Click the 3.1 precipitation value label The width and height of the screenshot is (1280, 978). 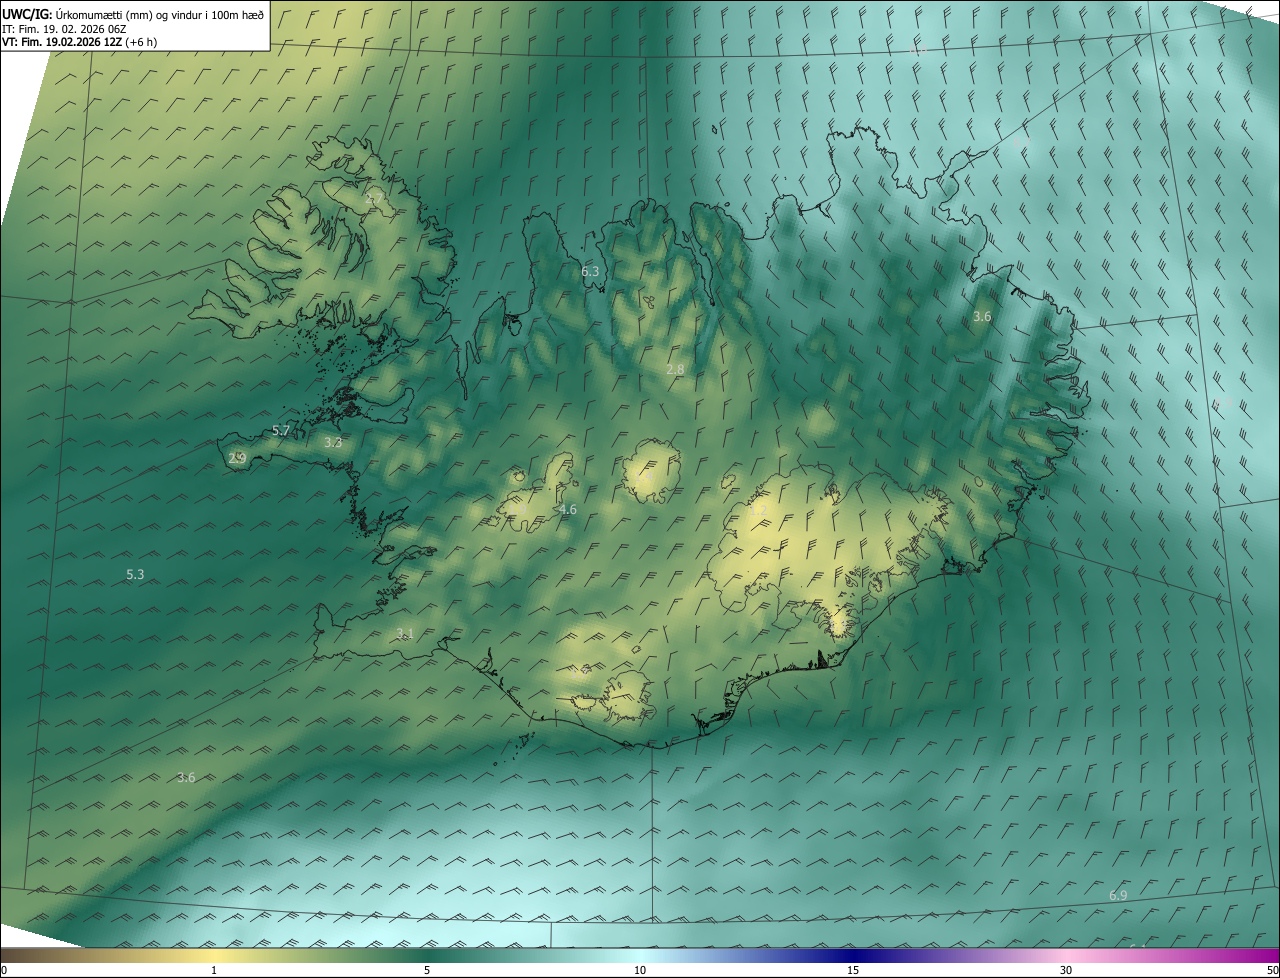tap(404, 633)
